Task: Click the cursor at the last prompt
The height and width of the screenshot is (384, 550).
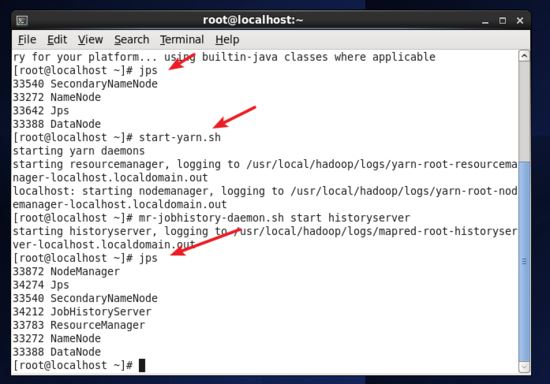Action: [x=142, y=365]
